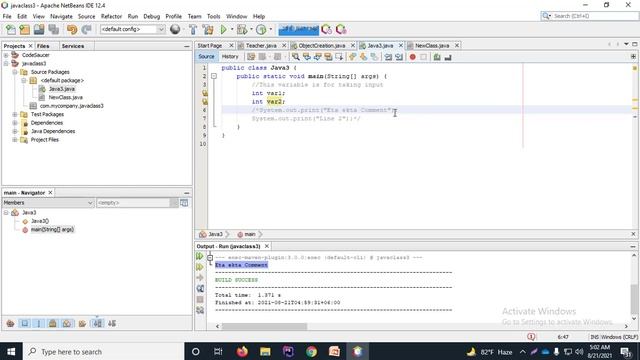Click the Source view button
This screenshot has height=360, width=640.
206,56
